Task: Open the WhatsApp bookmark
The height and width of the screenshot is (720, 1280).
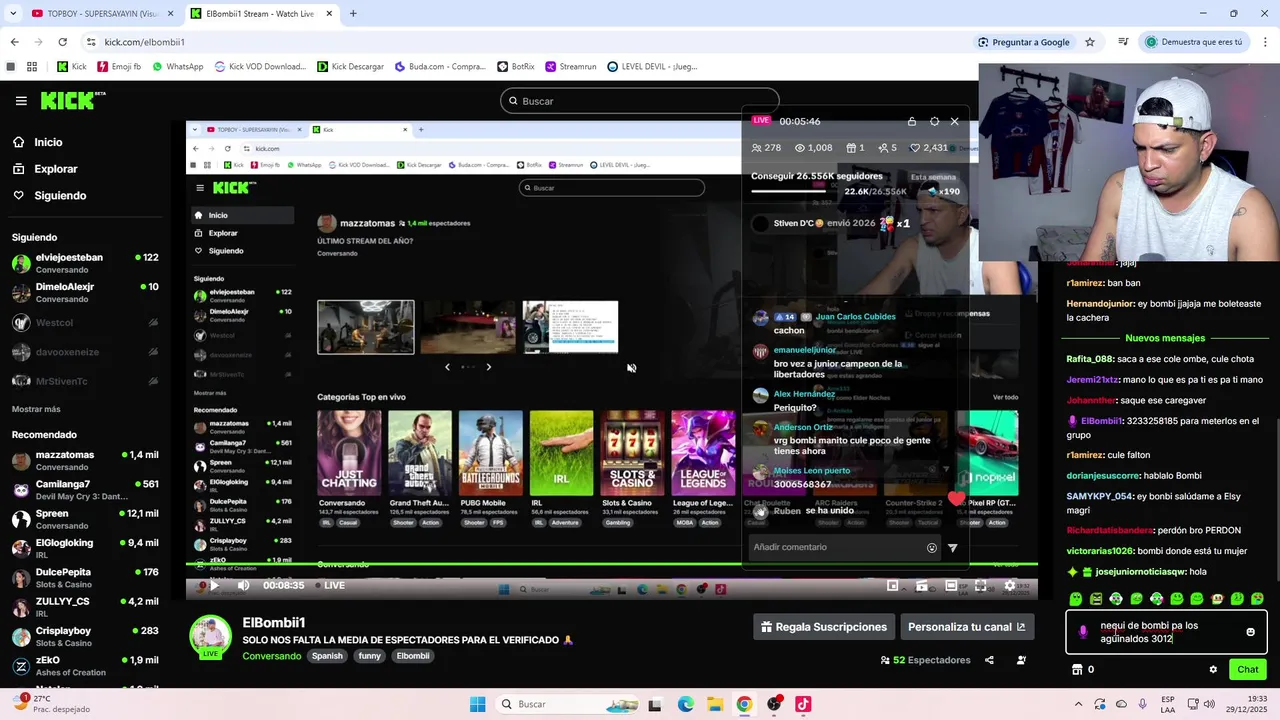Action: 177,67
